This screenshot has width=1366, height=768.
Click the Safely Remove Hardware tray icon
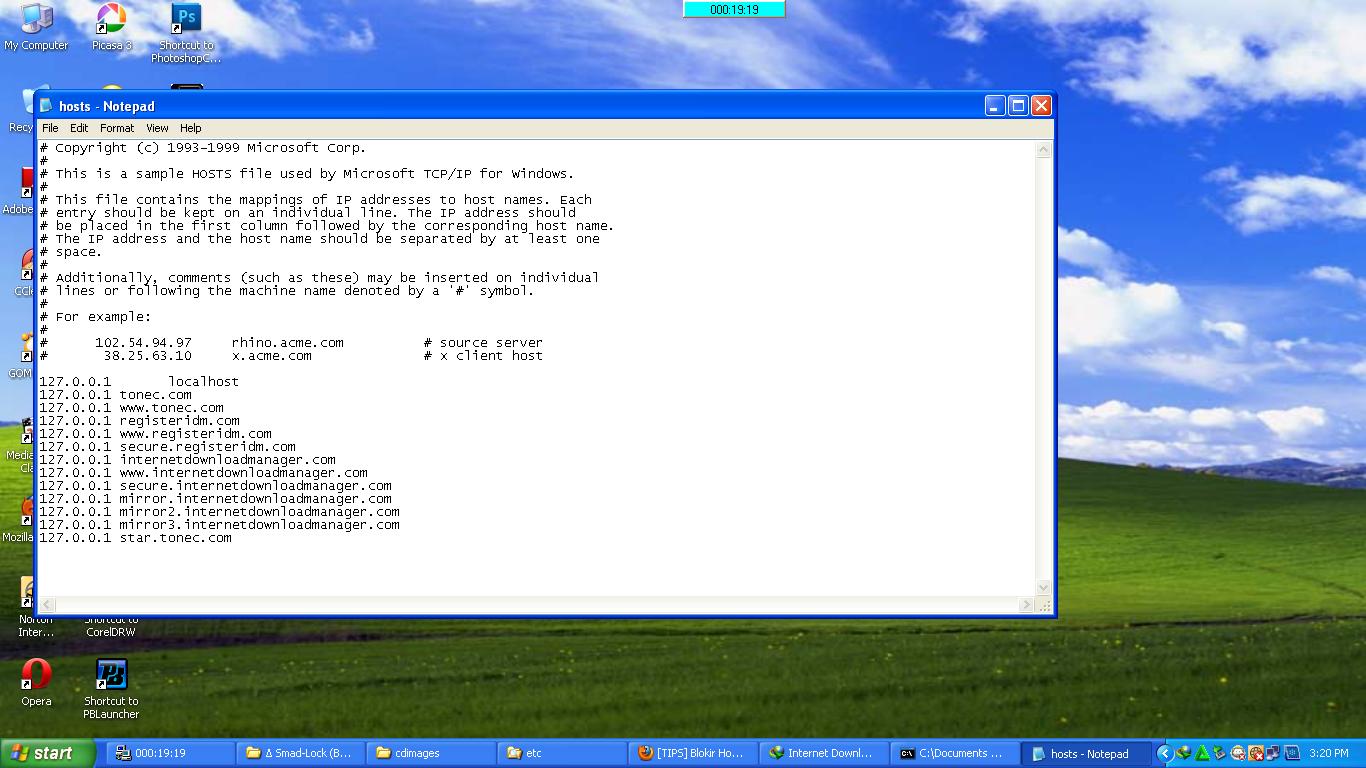tap(1219, 753)
